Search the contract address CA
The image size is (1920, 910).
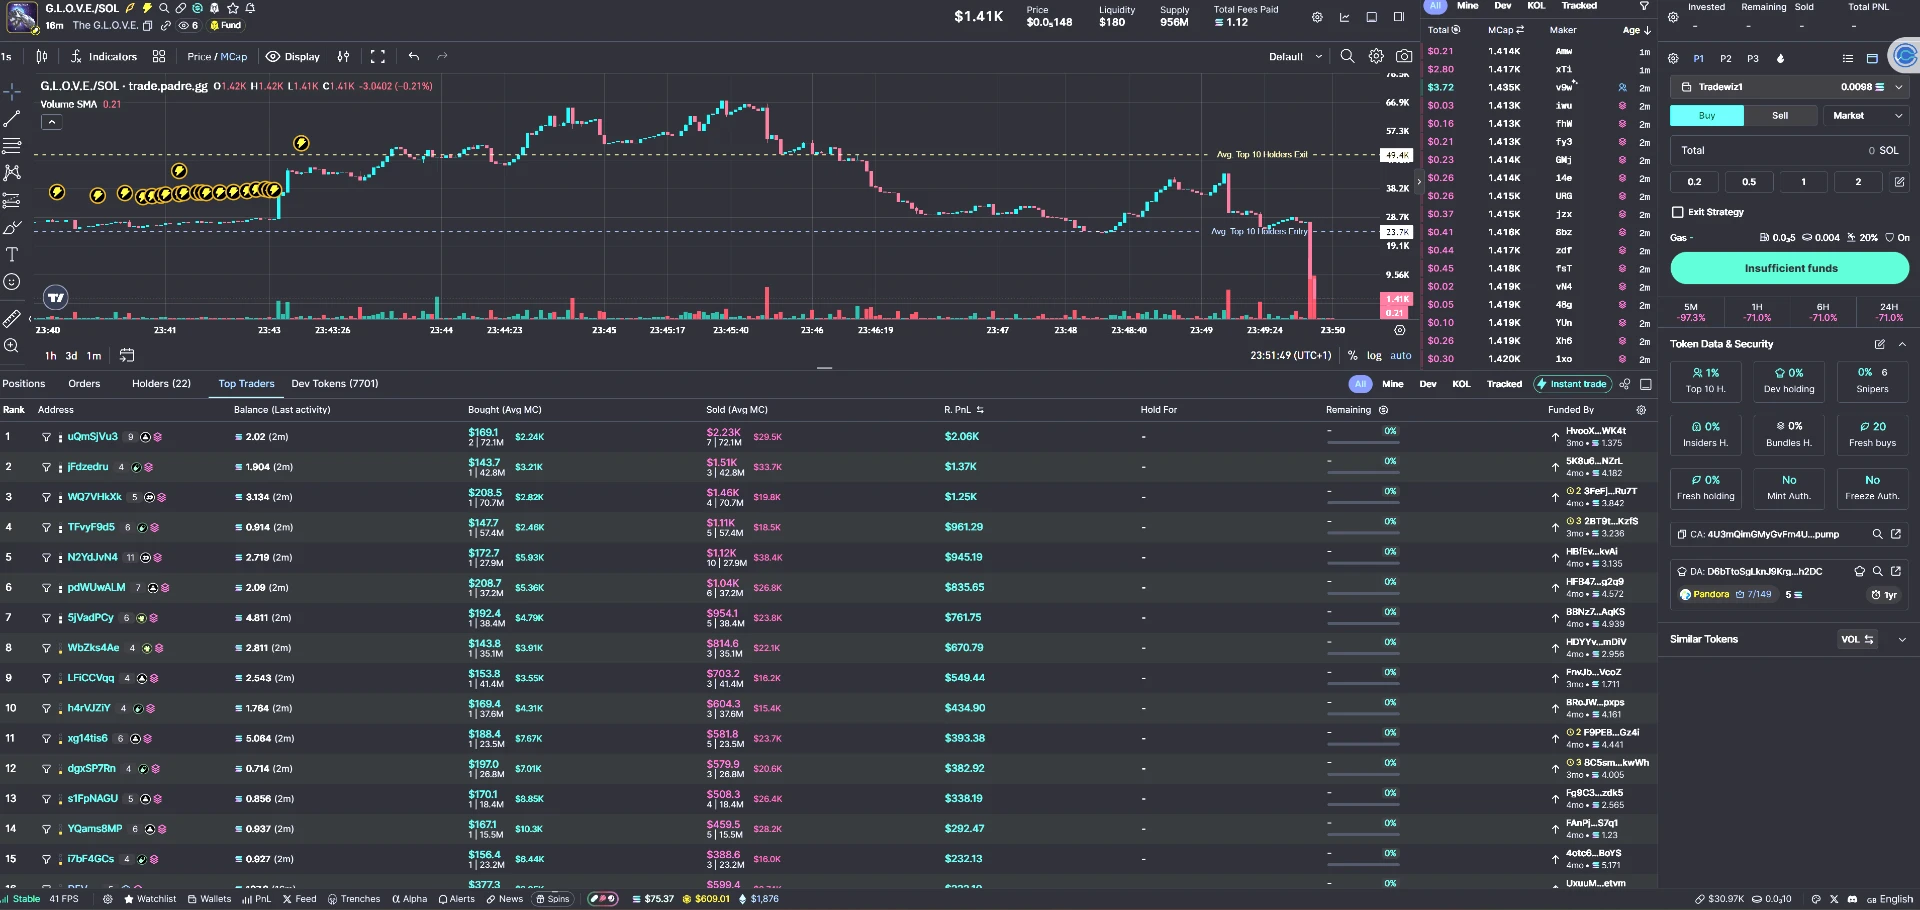click(x=1878, y=534)
